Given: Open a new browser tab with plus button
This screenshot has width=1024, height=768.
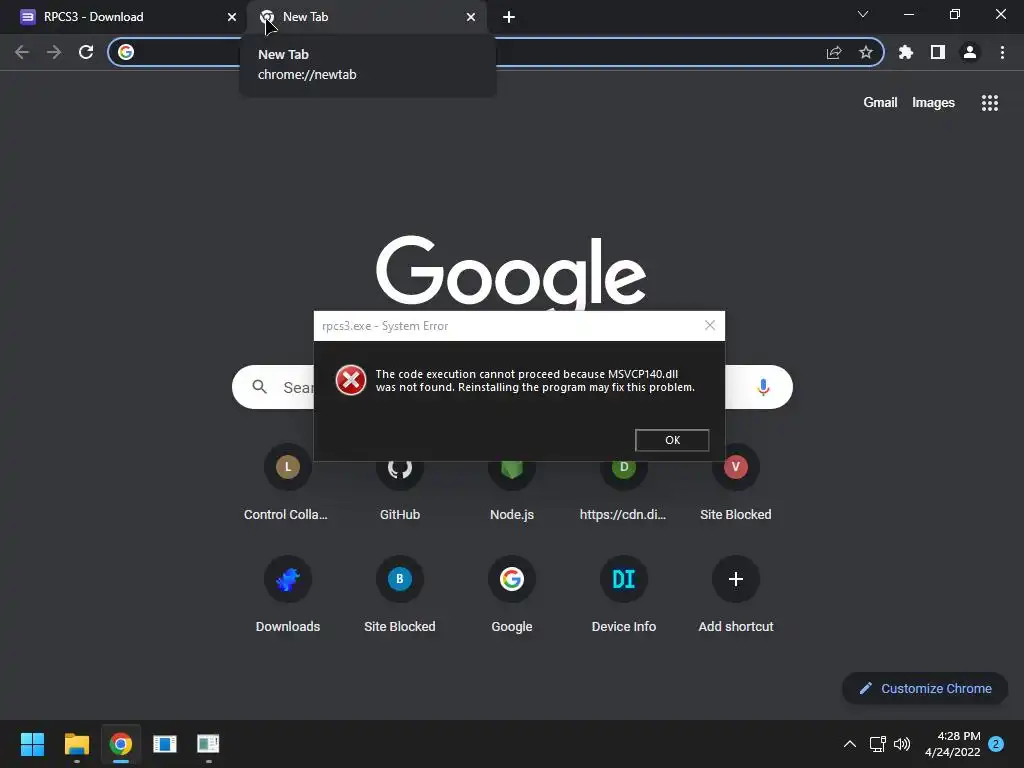Looking at the screenshot, I should (x=509, y=17).
